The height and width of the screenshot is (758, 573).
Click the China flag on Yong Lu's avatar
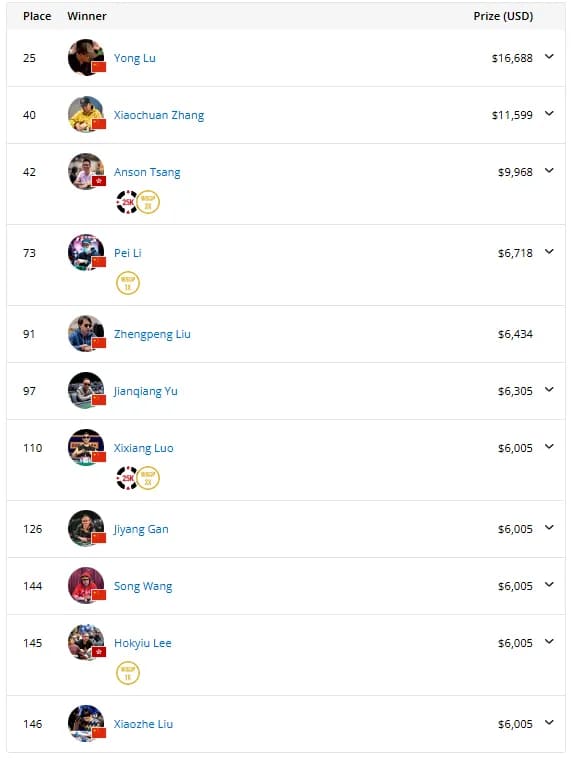point(99,67)
